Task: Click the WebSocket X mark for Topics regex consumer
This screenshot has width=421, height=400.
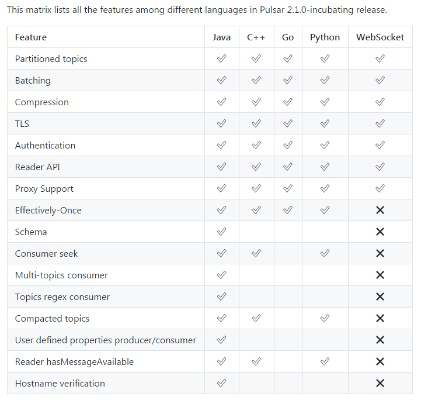Action: 380,297
